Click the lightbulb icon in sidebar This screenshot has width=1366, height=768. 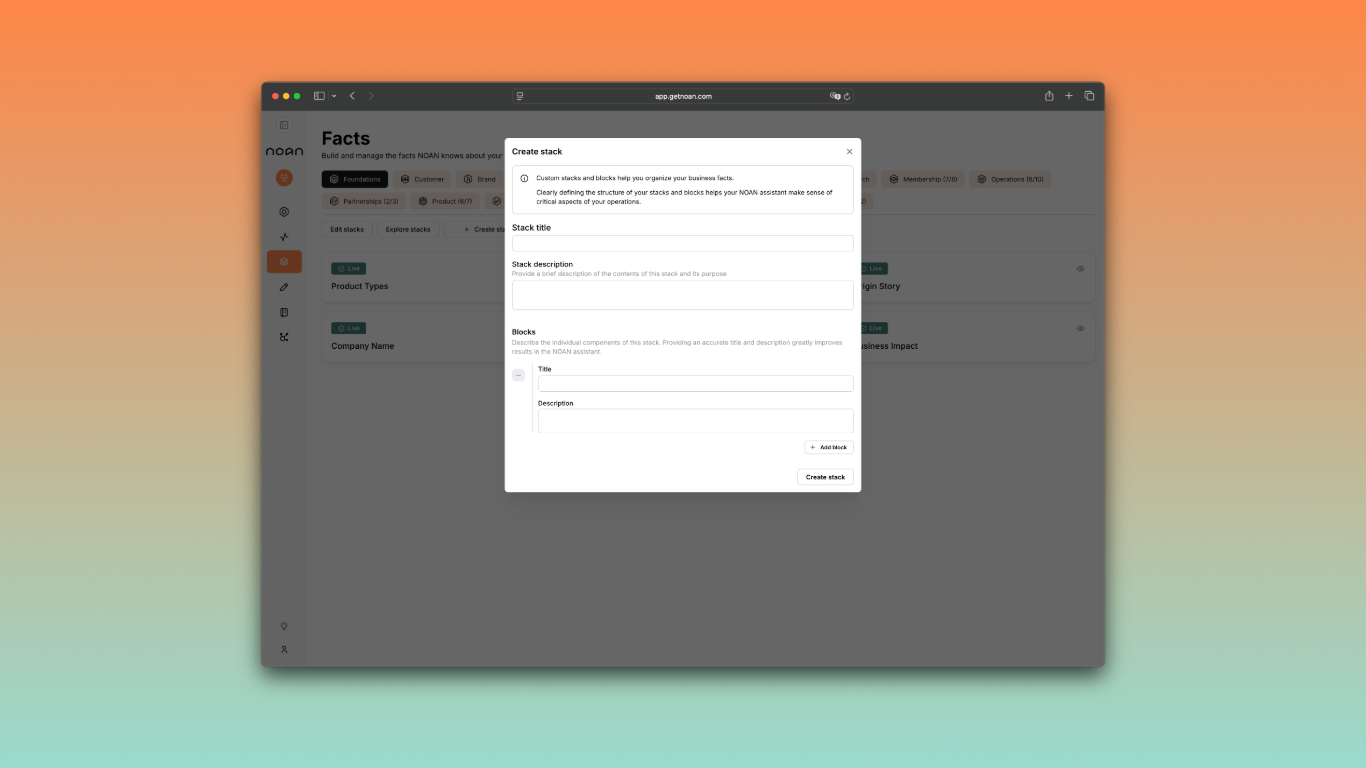284,626
